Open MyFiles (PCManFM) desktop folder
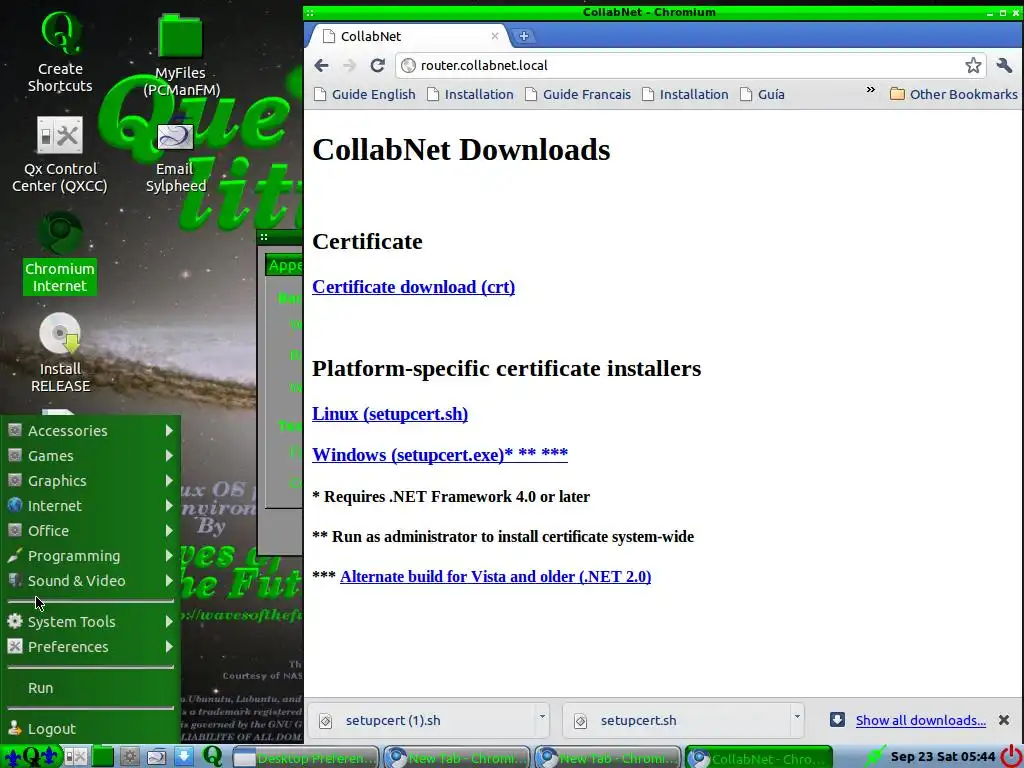 pos(181,56)
